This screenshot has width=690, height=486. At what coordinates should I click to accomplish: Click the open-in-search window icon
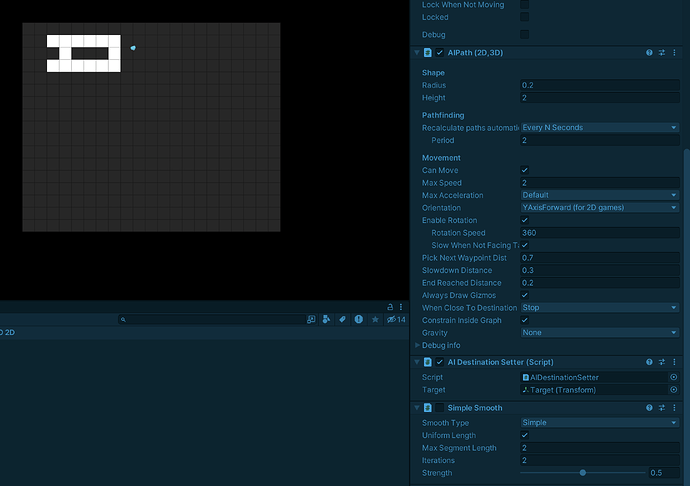[x=311, y=320]
